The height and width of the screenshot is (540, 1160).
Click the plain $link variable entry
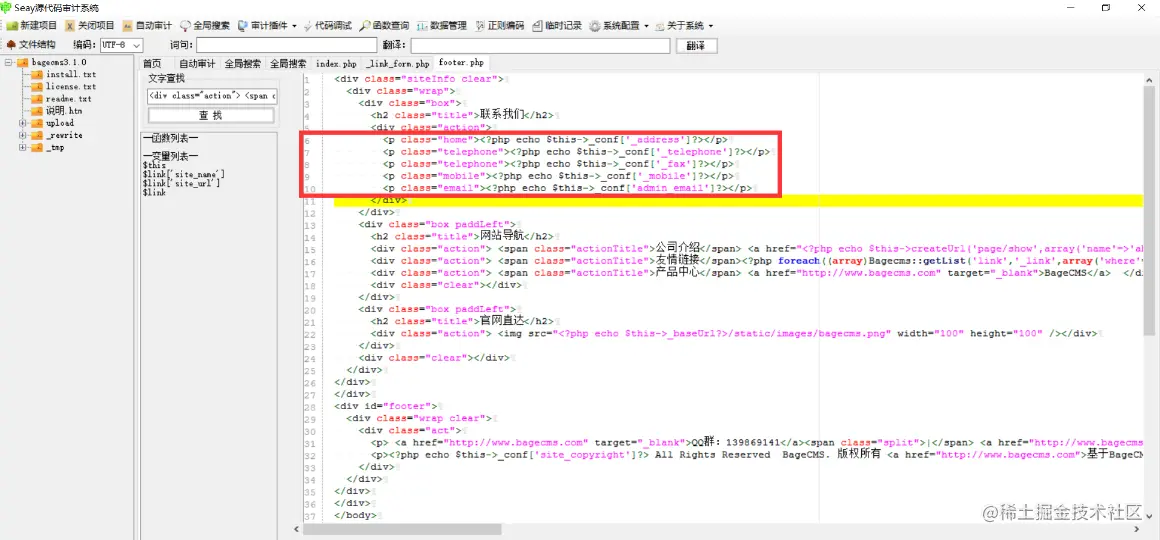[154, 192]
